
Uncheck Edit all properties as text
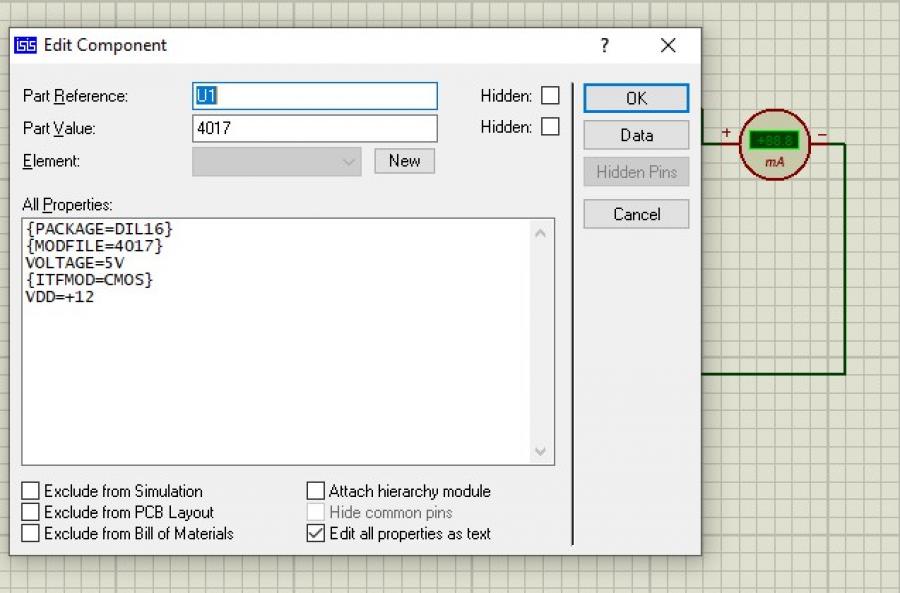click(316, 534)
